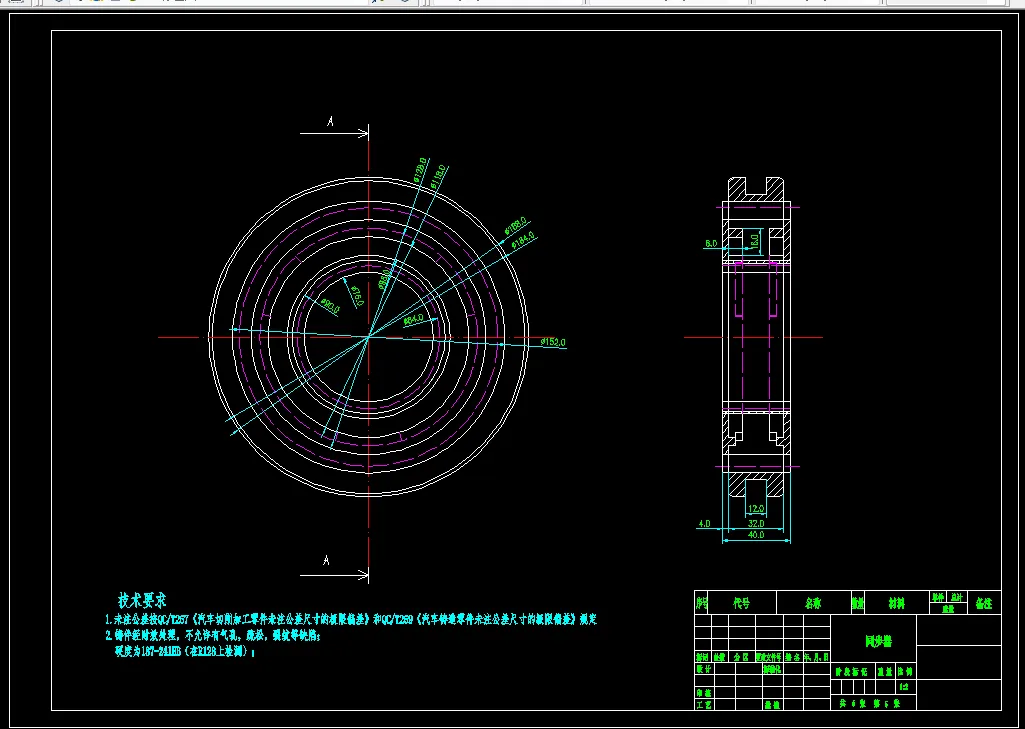Click the 年.月.日 date cell
The image size is (1025, 729).
pos(816,656)
